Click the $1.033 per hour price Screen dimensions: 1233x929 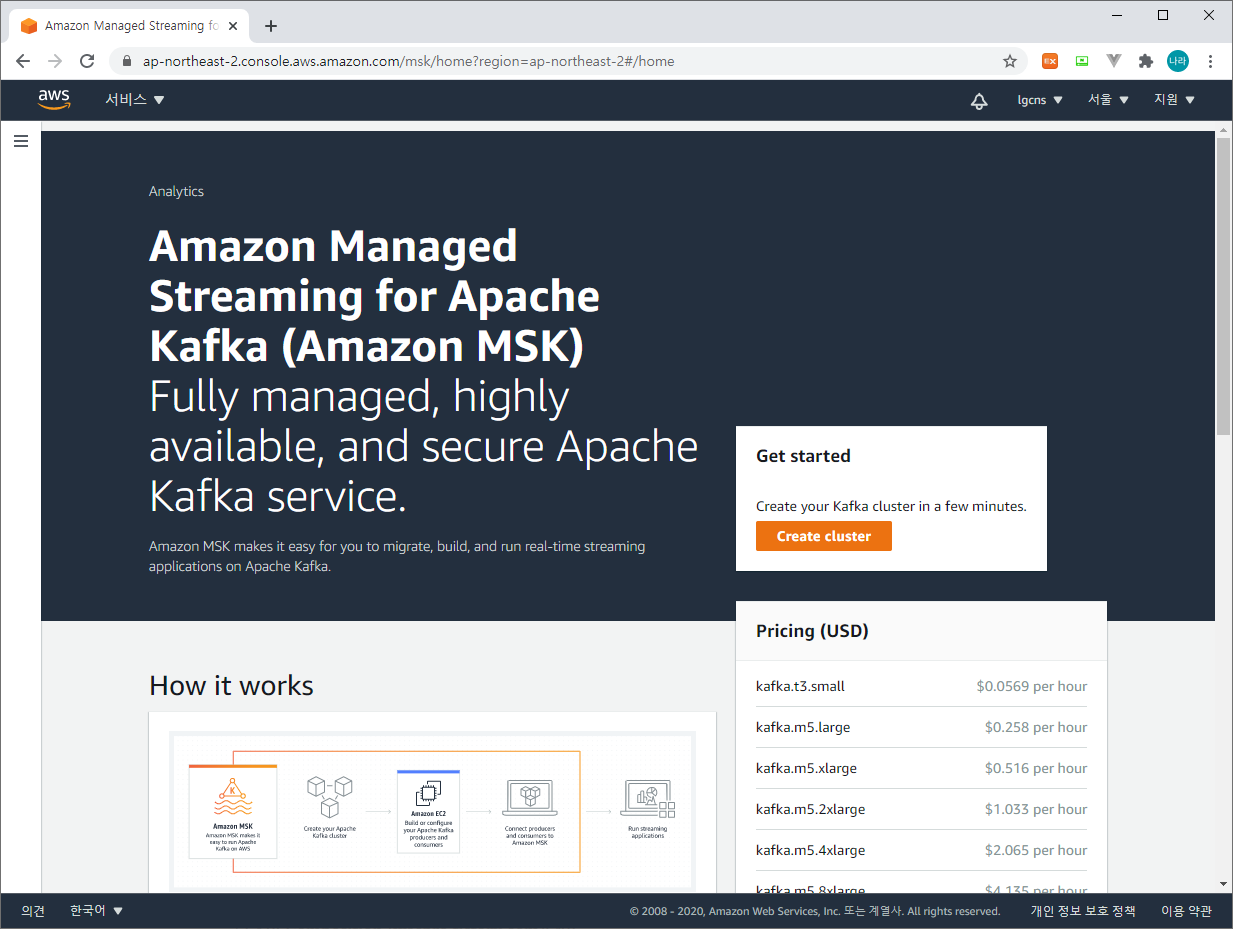pos(1036,809)
